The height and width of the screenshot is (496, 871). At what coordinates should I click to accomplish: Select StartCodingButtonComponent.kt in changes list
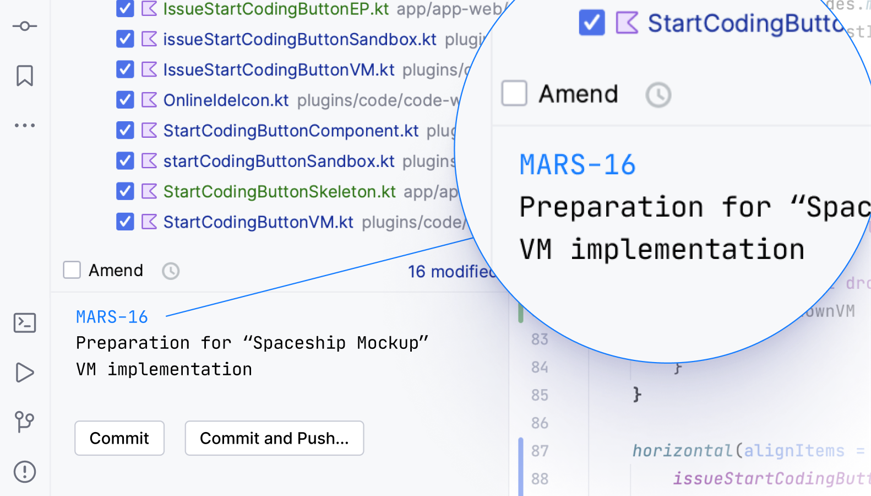290,131
